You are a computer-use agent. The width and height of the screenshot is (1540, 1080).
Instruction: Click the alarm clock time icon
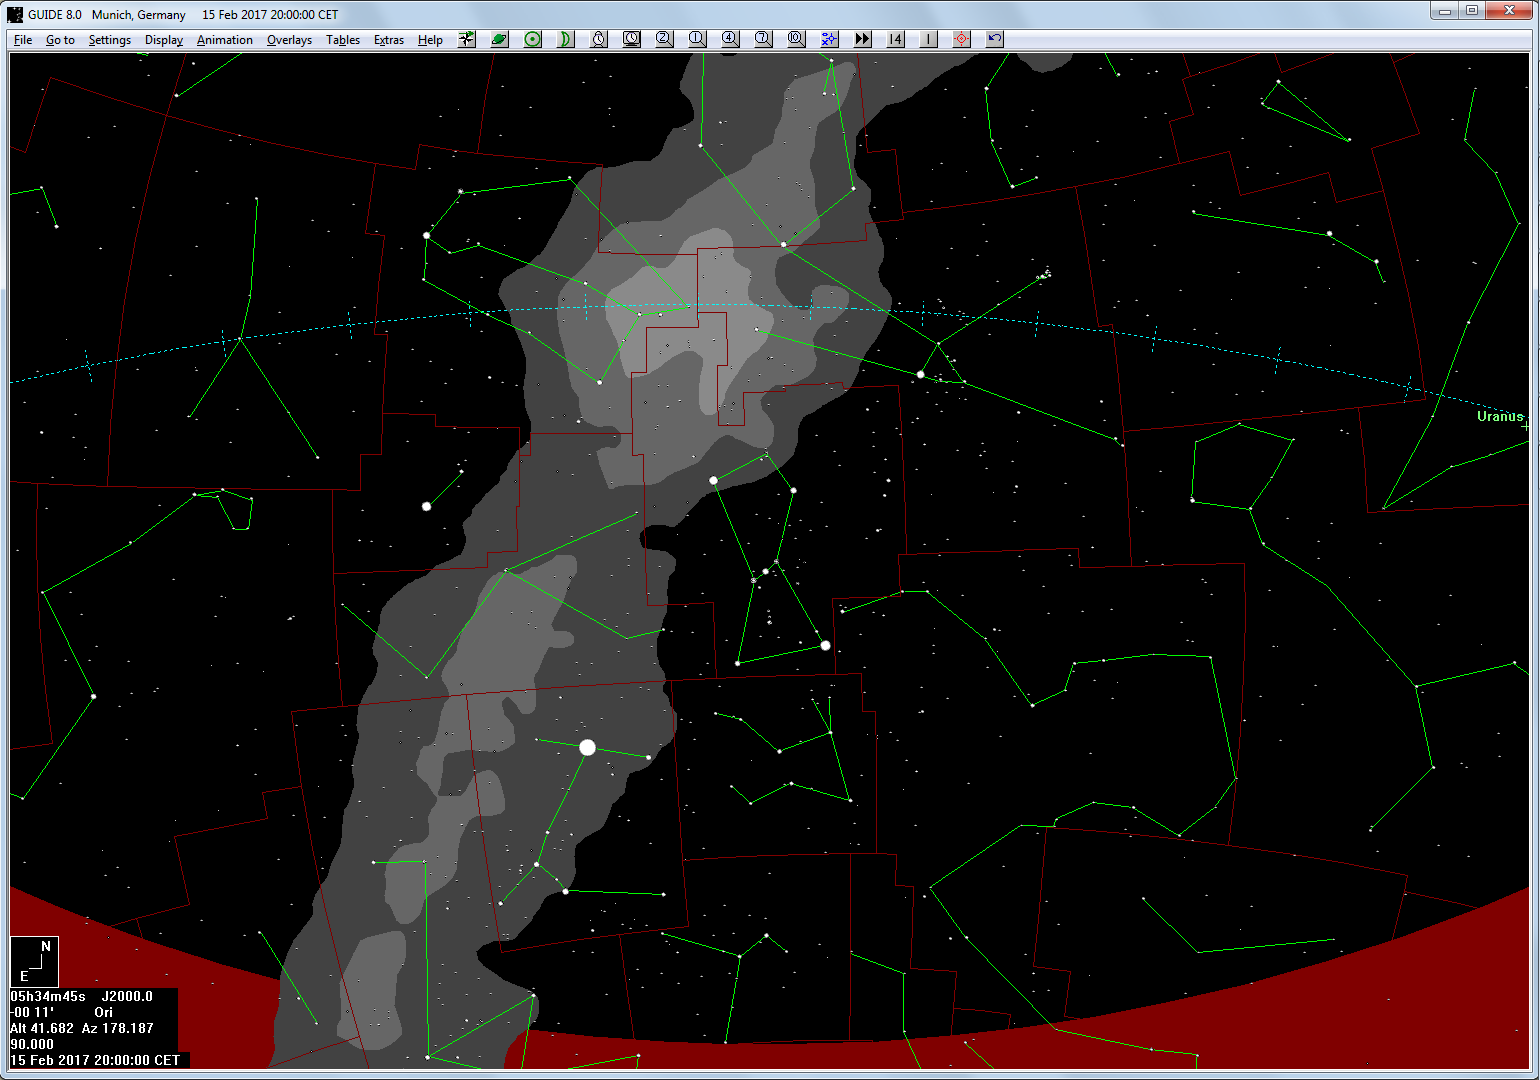[599, 39]
